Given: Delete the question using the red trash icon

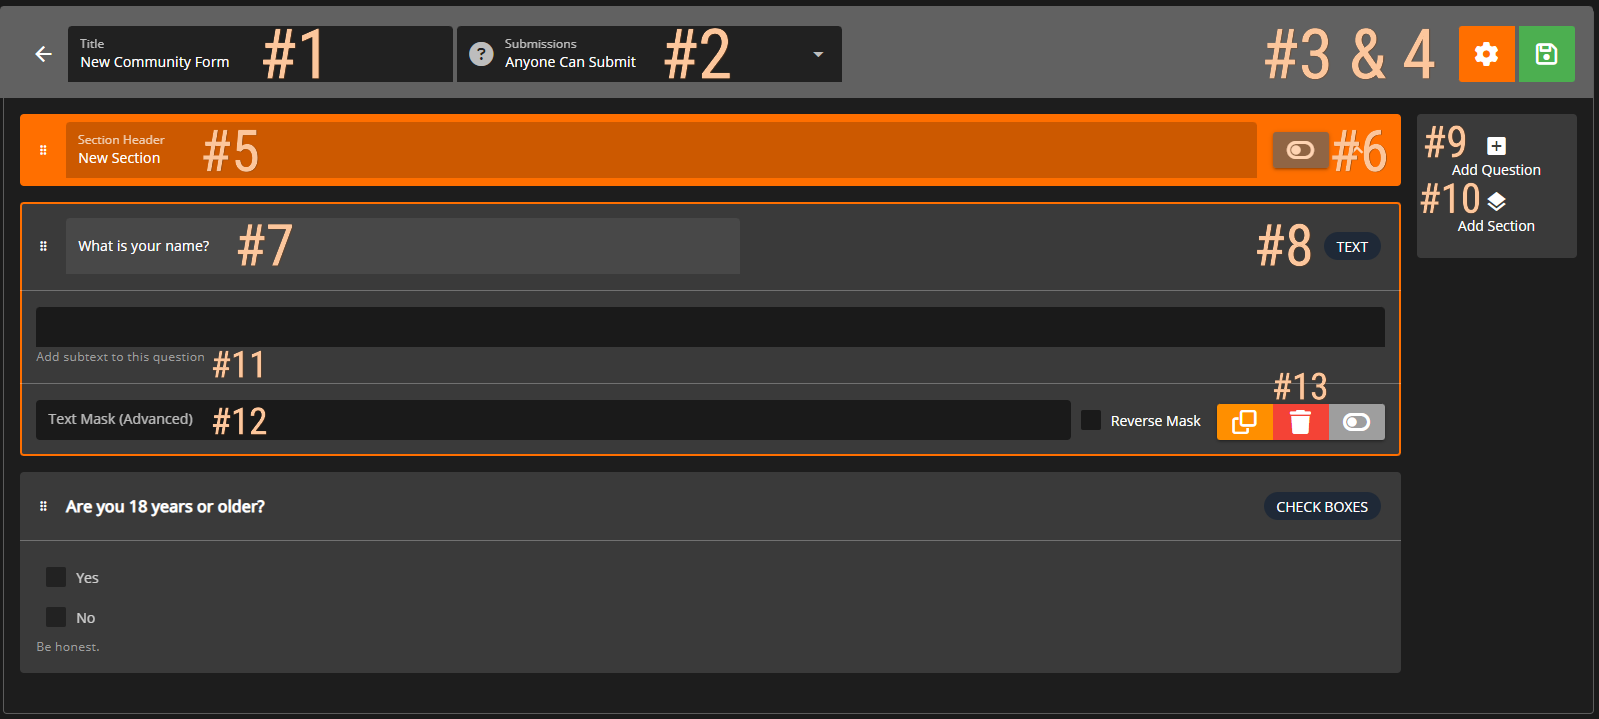Looking at the screenshot, I should 1300,422.
